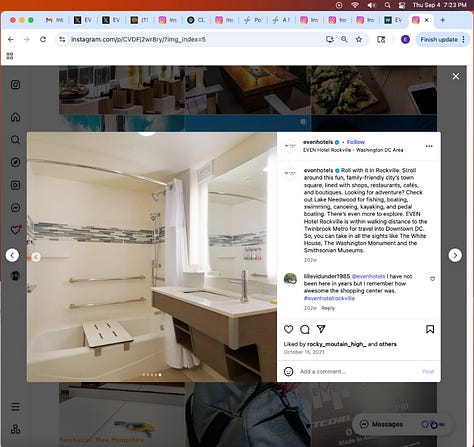Click Follow next to evenhotels
This screenshot has width=474, height=447.
[356, 142]
